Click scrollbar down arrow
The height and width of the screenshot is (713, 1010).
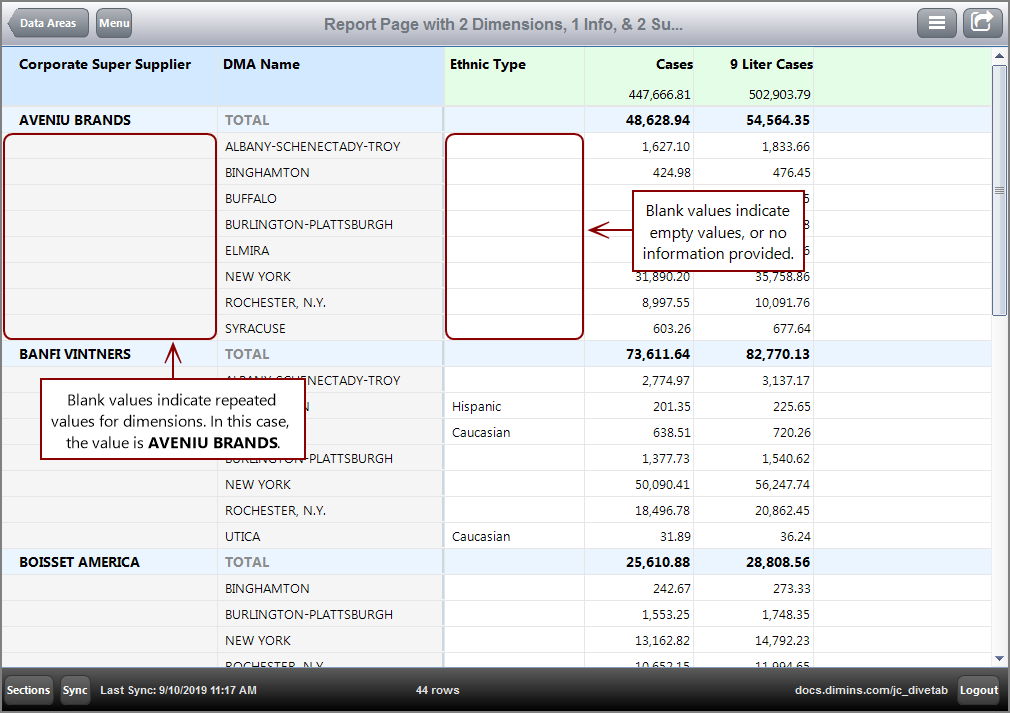[x=999, y=658]
